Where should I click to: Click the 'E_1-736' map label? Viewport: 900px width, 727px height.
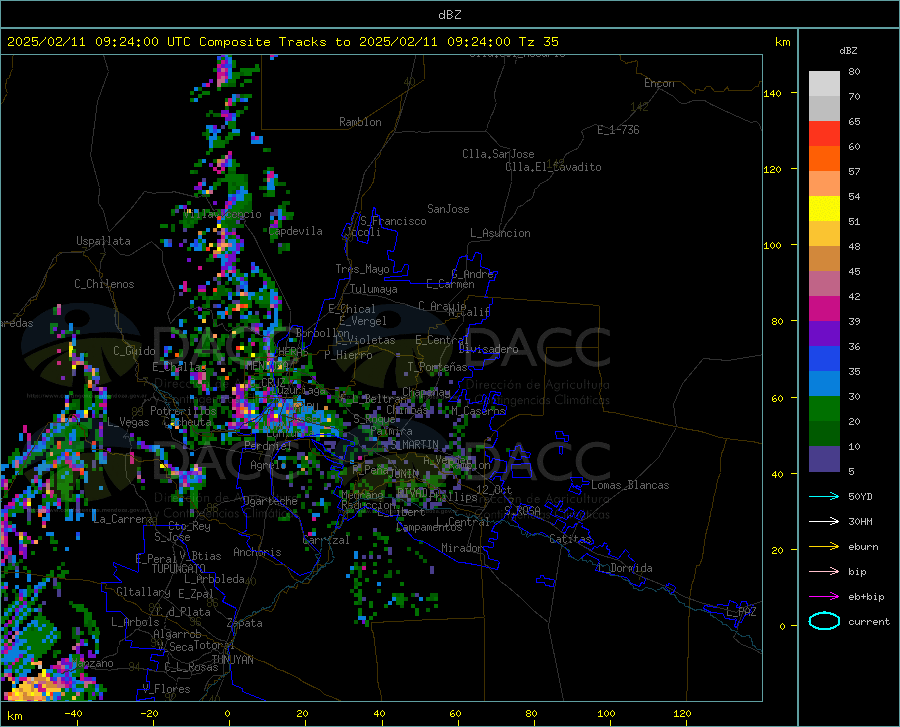pos(618,130)
